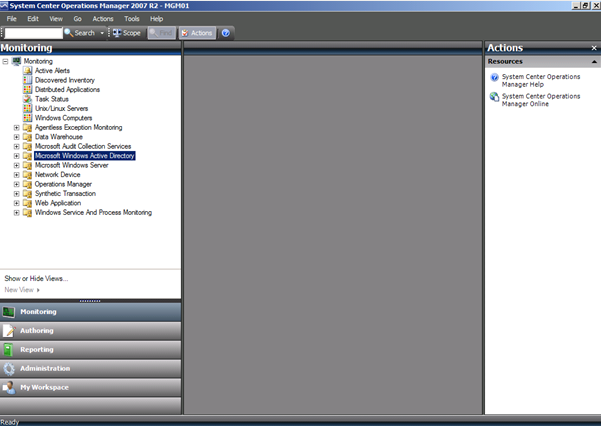Open System Center Operations Manager Help link
This screenshot has width=601, height=426.
tap(541, 81)
